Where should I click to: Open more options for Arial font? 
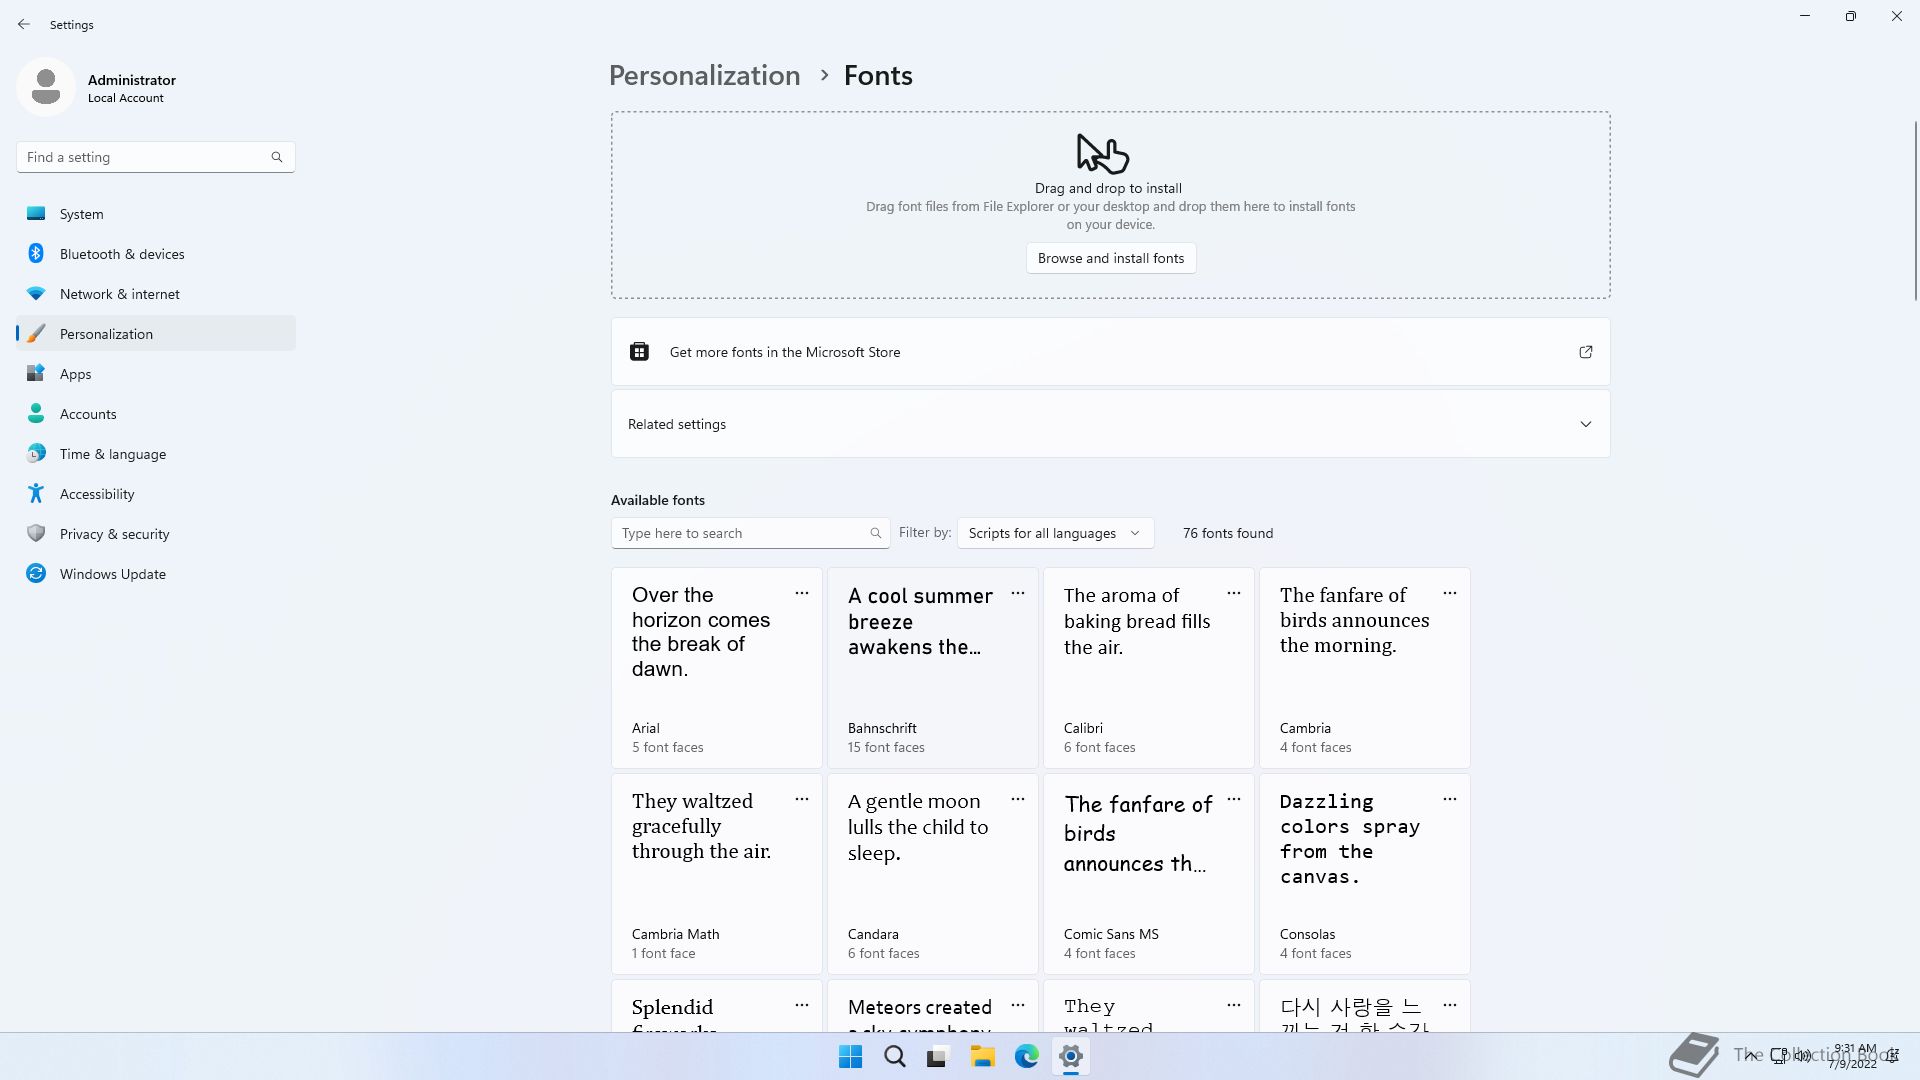click(802, 594)
